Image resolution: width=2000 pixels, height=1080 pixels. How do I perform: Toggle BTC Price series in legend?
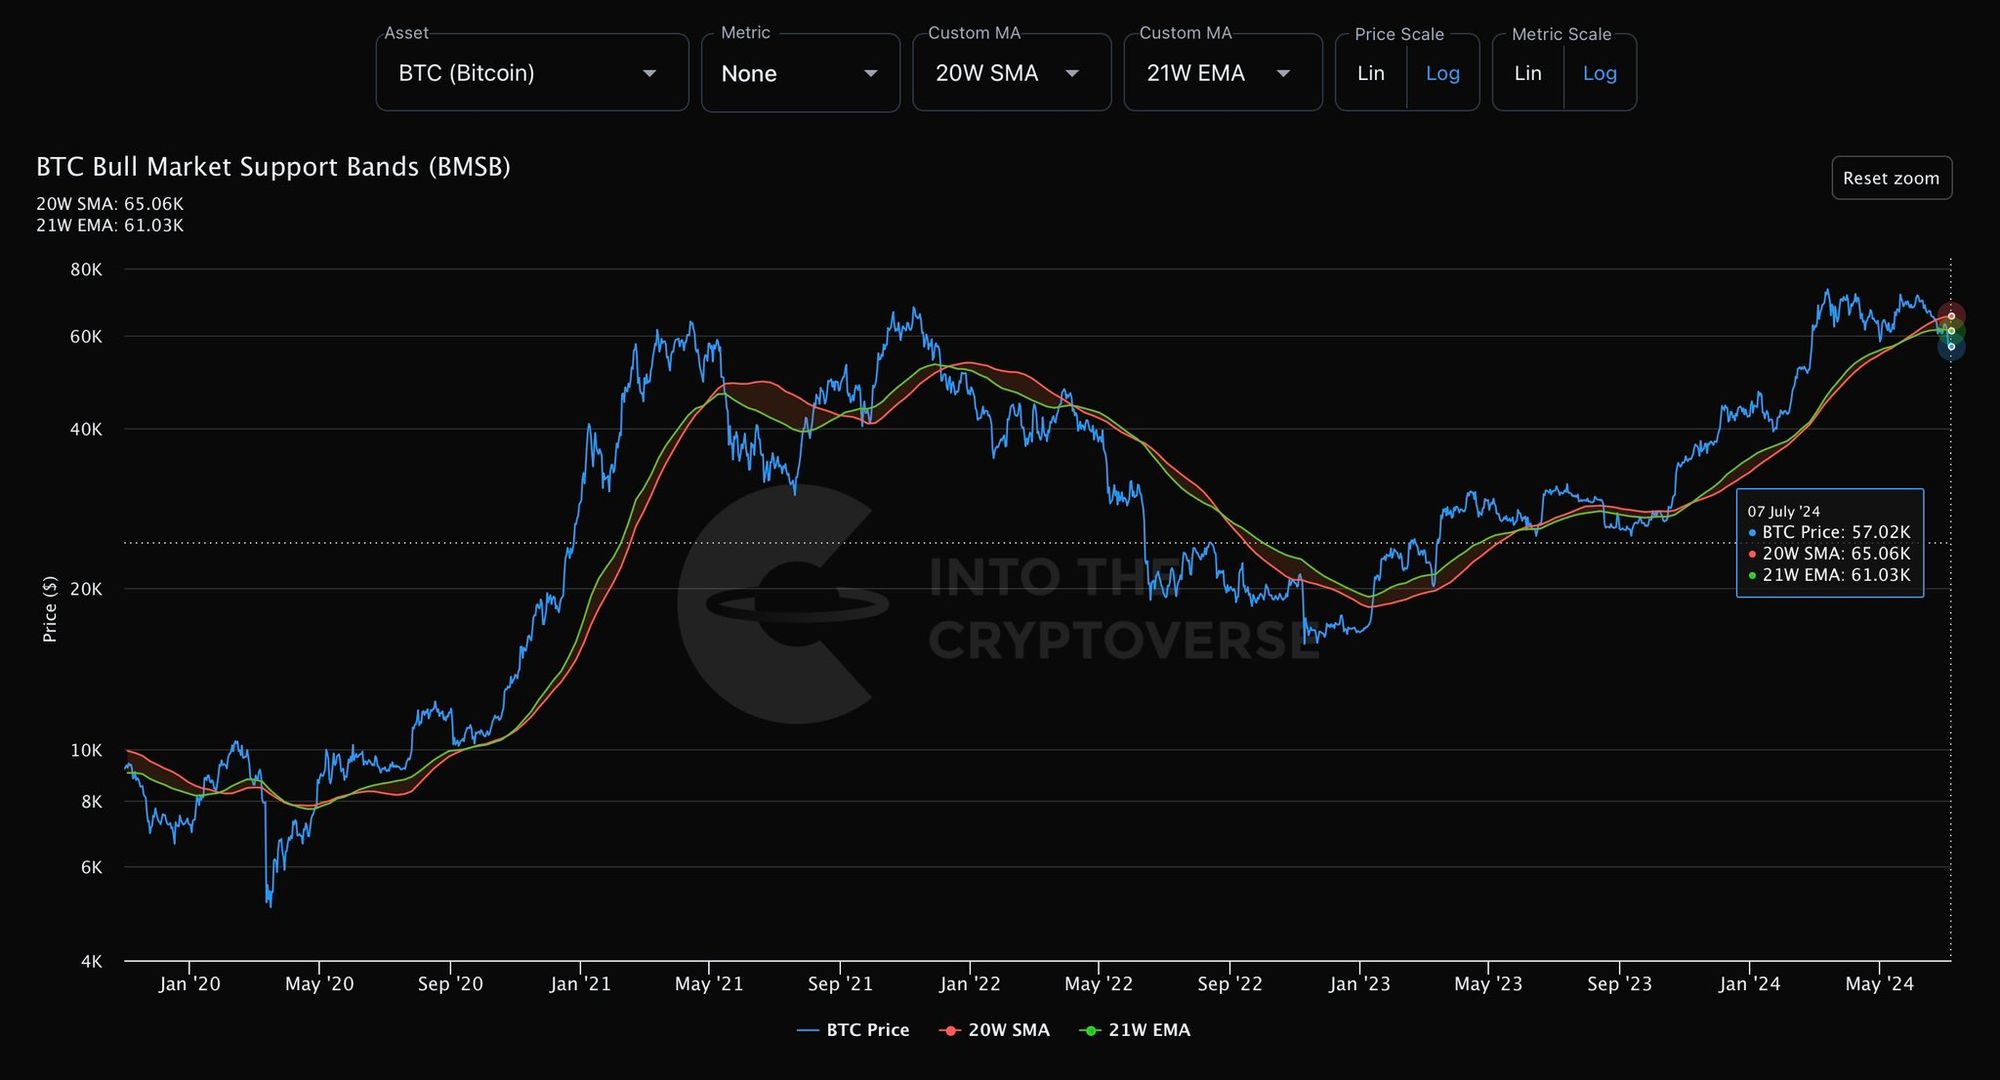pos(853,1030)
